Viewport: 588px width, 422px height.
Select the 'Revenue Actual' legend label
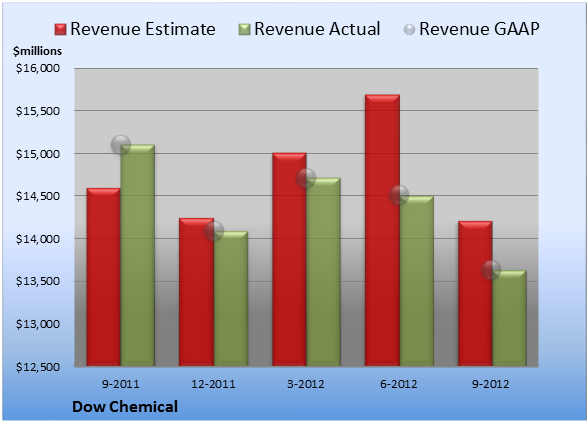click(317, 29)
